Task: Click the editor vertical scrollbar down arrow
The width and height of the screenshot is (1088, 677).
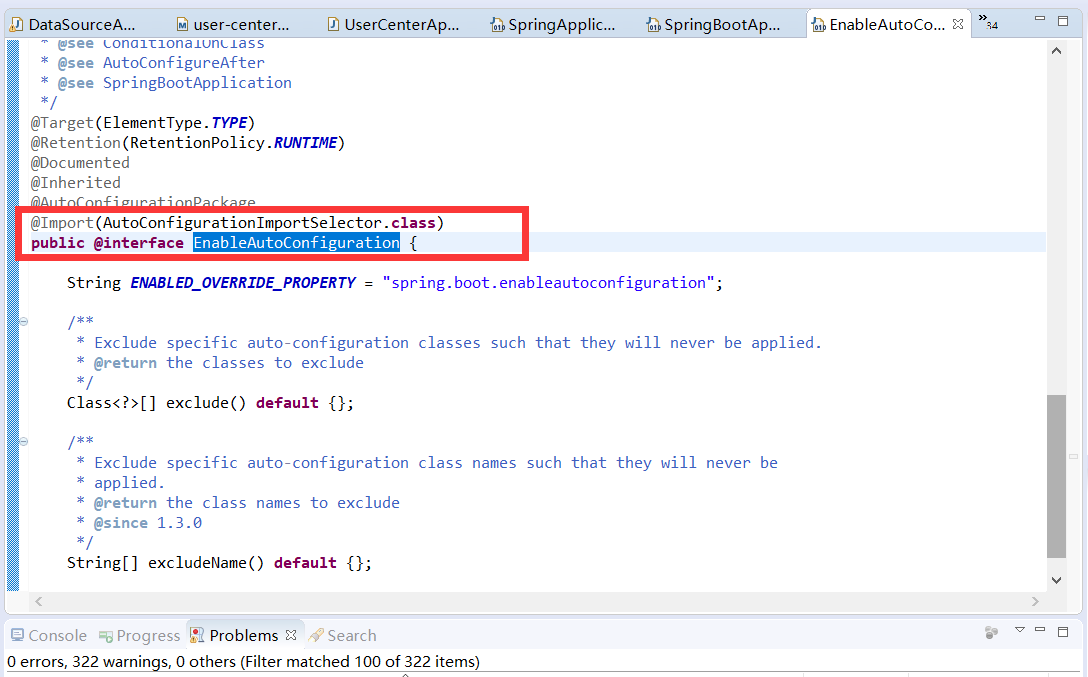Action: (x=1056, y=581)
